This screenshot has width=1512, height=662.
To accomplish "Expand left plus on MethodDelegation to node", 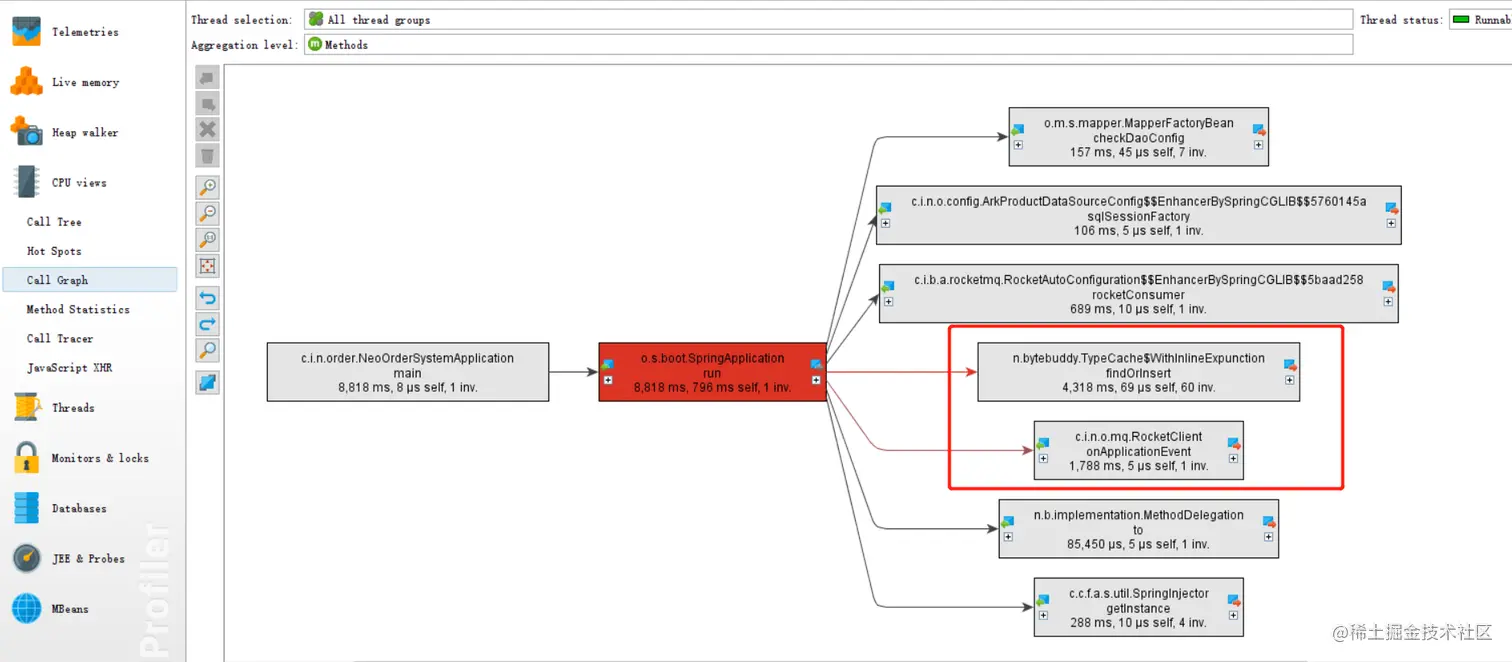I will 1007,537.
